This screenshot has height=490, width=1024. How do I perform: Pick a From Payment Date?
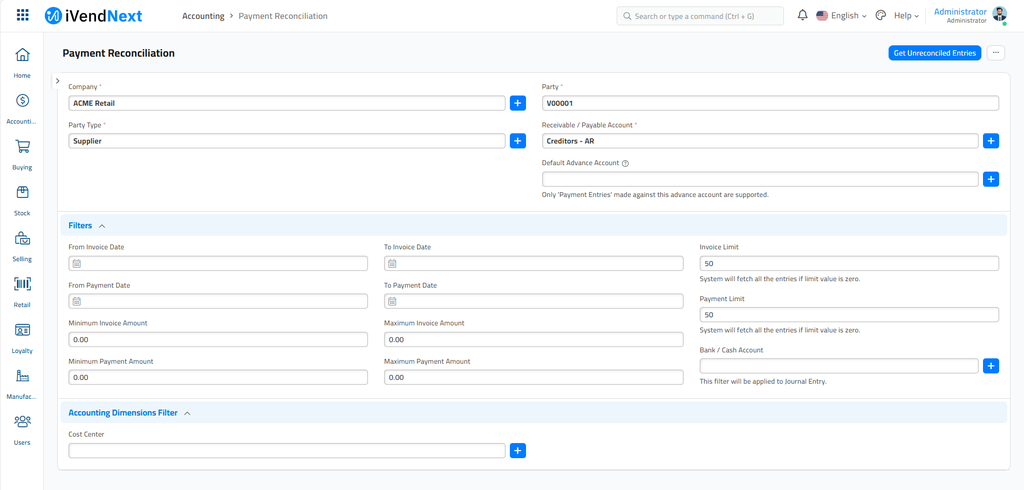tap(217, 301)
